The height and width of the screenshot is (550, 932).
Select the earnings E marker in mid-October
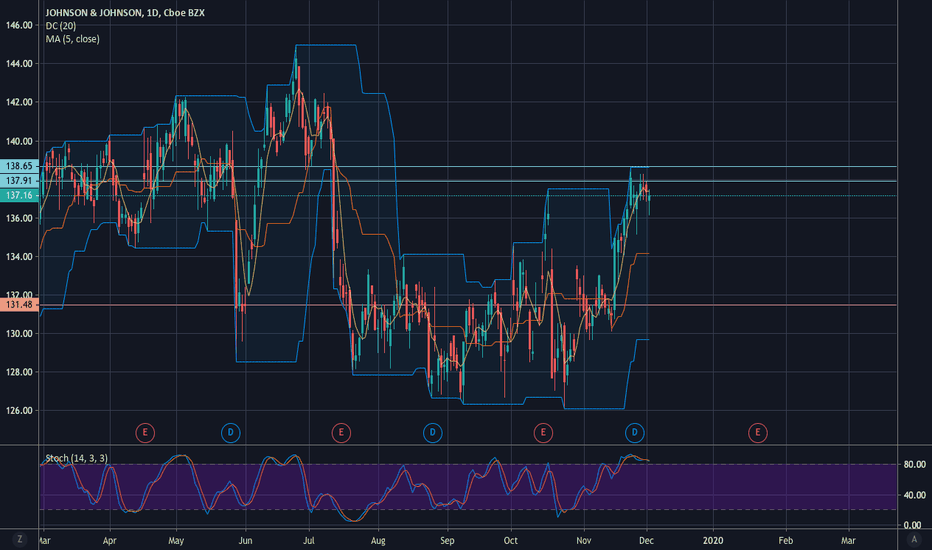(543, 432)
